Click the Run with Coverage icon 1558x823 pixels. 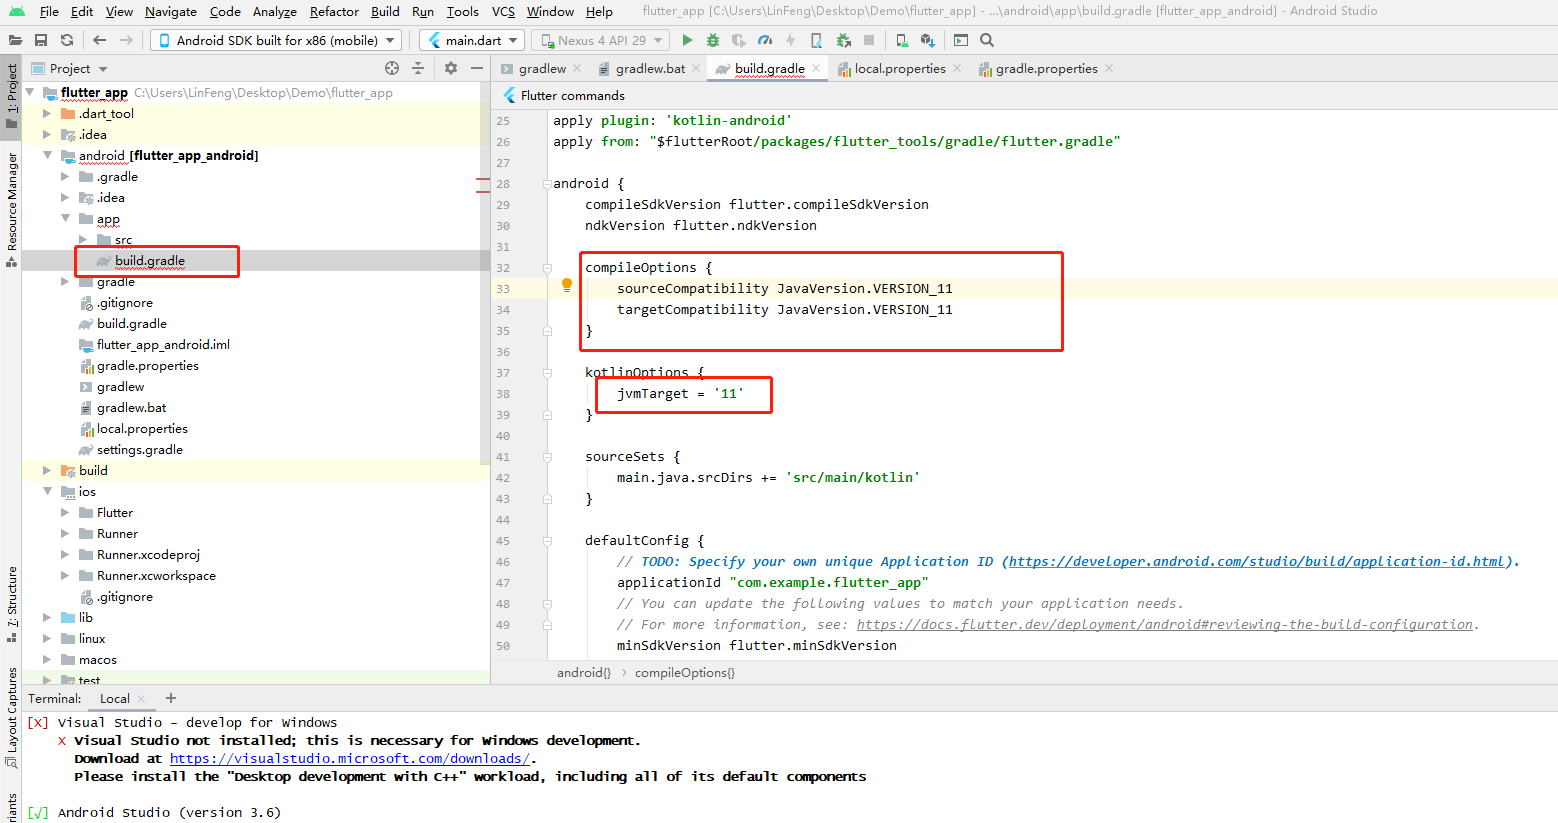(739, 40)
